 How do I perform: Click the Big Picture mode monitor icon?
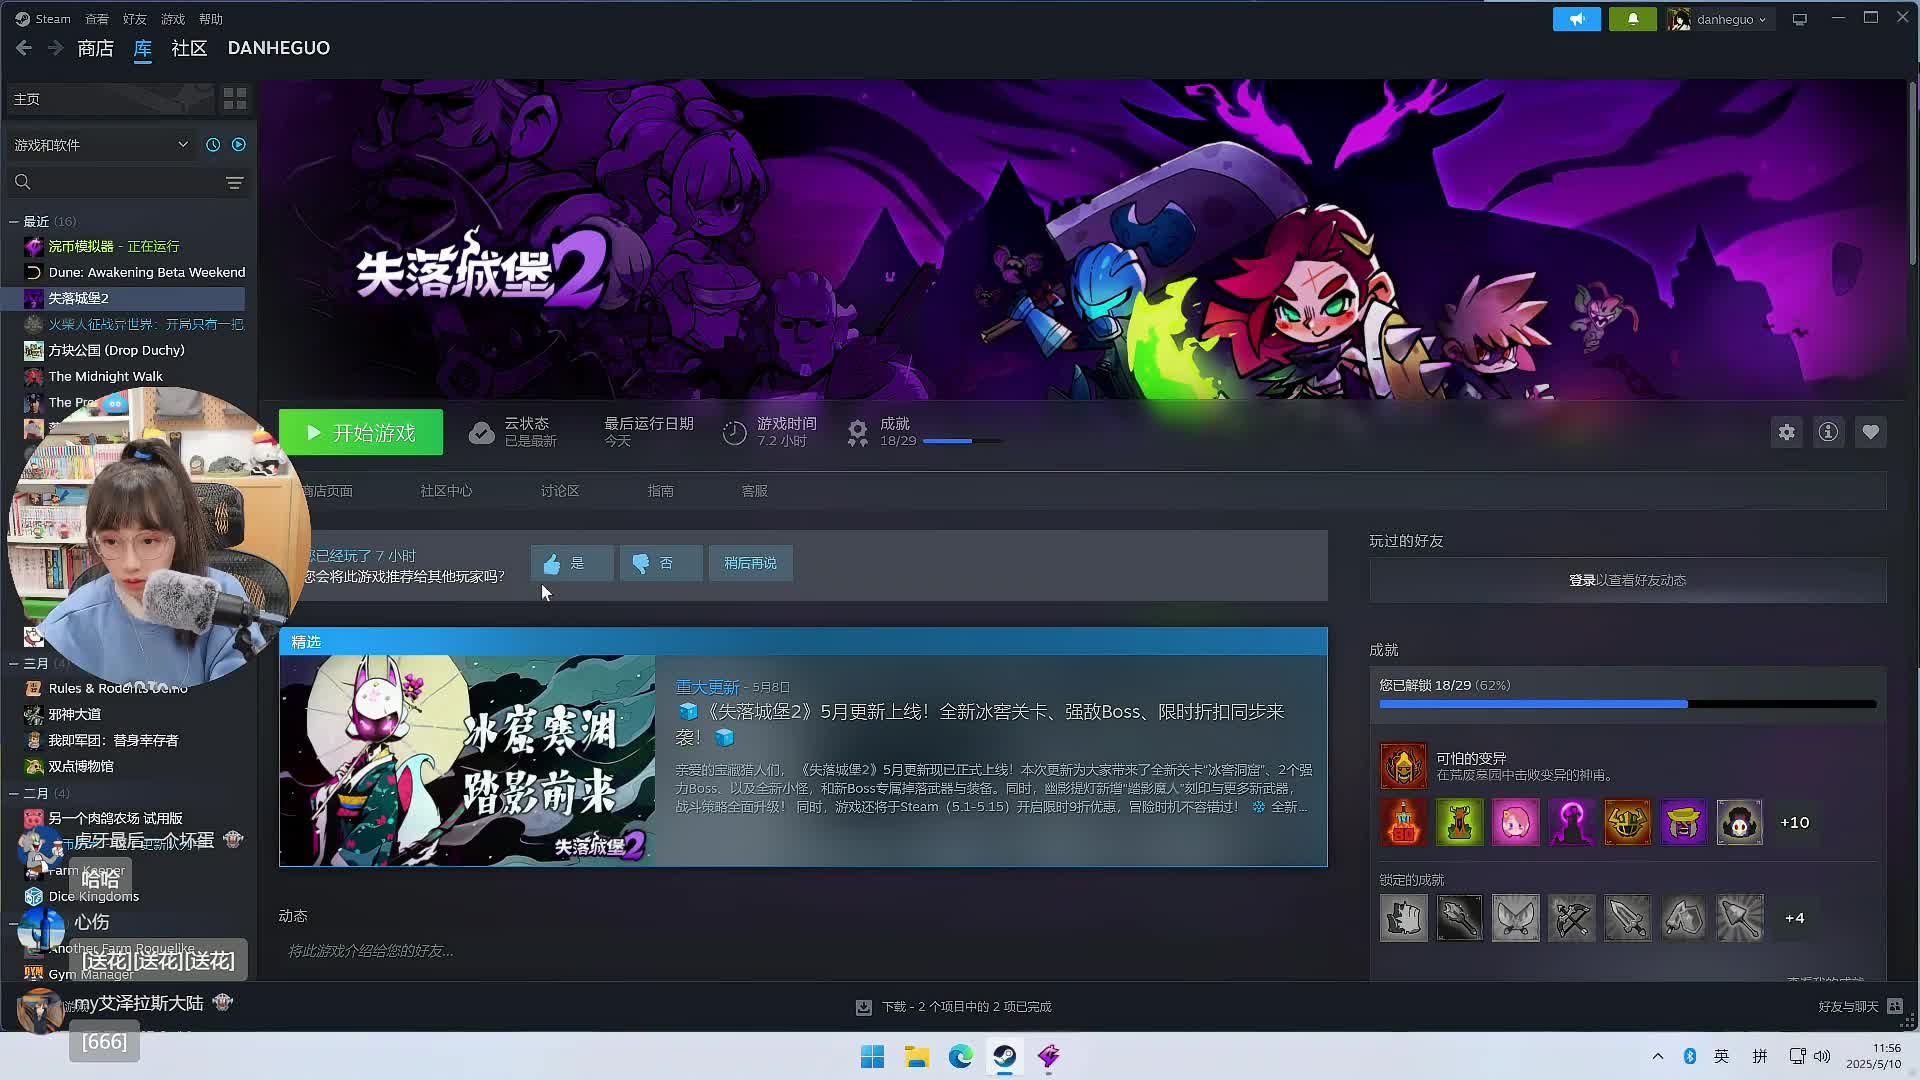click(1800, 19)
